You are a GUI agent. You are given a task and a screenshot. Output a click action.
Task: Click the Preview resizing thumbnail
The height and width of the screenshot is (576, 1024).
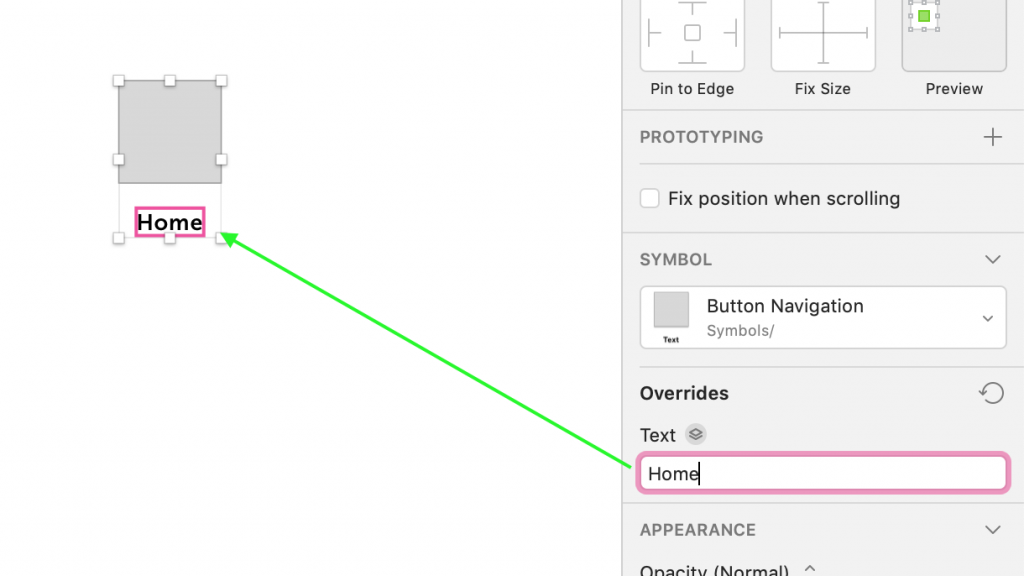click(952, 35)
